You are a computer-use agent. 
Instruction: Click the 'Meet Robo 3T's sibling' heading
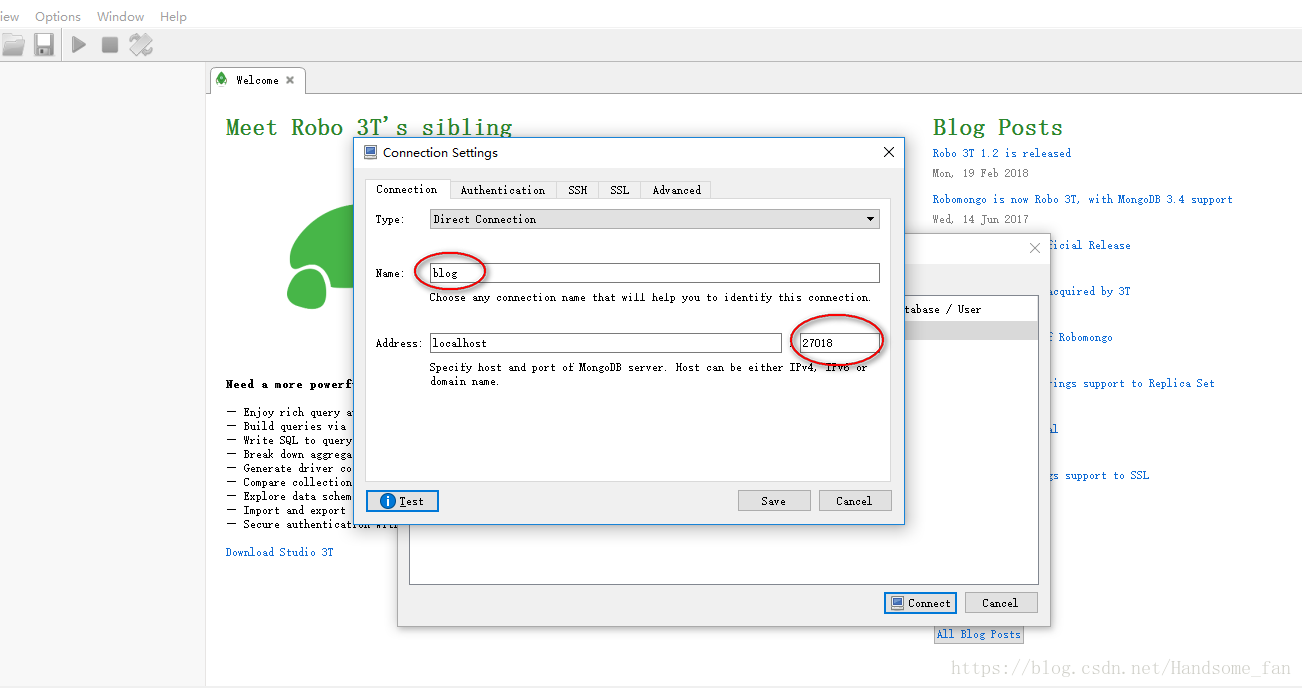pyautogui.click(x=369, y=127)
